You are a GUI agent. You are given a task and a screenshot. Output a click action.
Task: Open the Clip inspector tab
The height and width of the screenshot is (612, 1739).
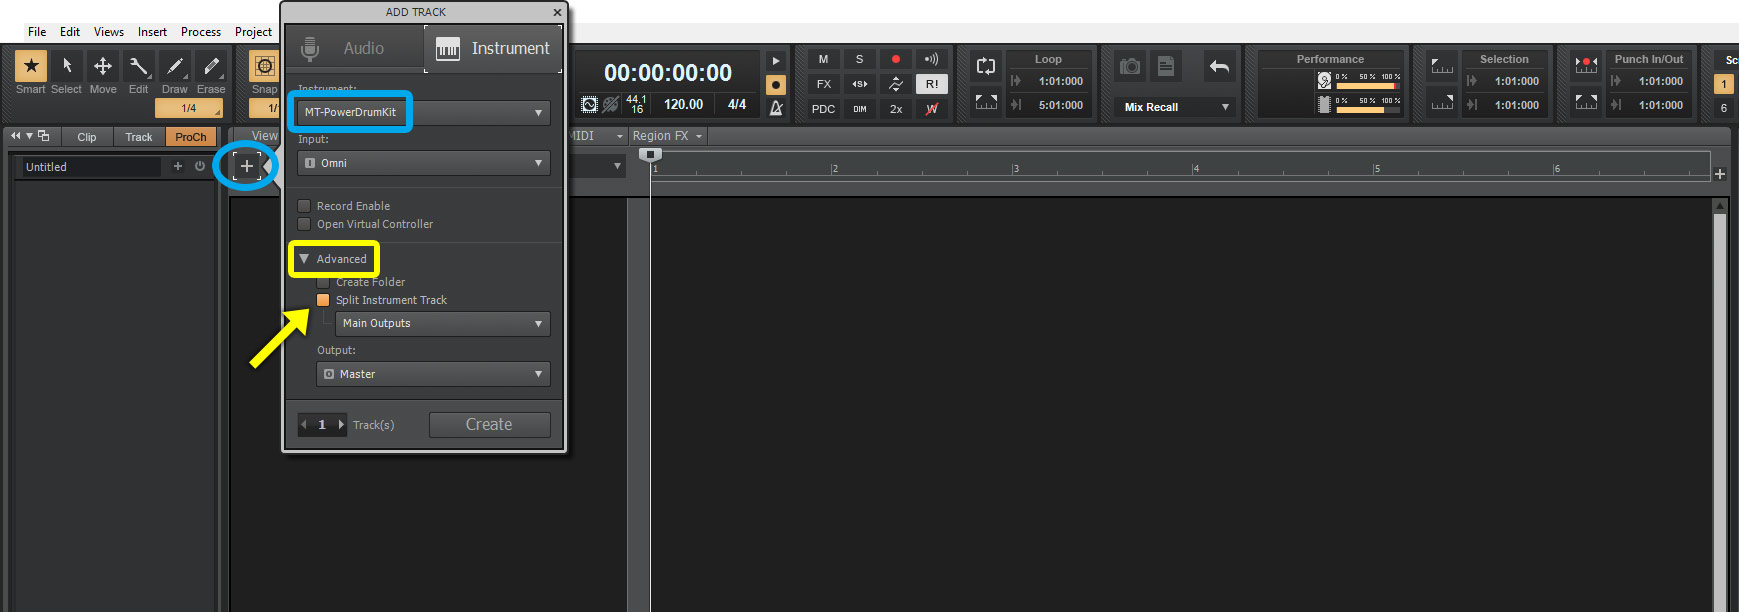pyautogui.click(x=87, y=137)
